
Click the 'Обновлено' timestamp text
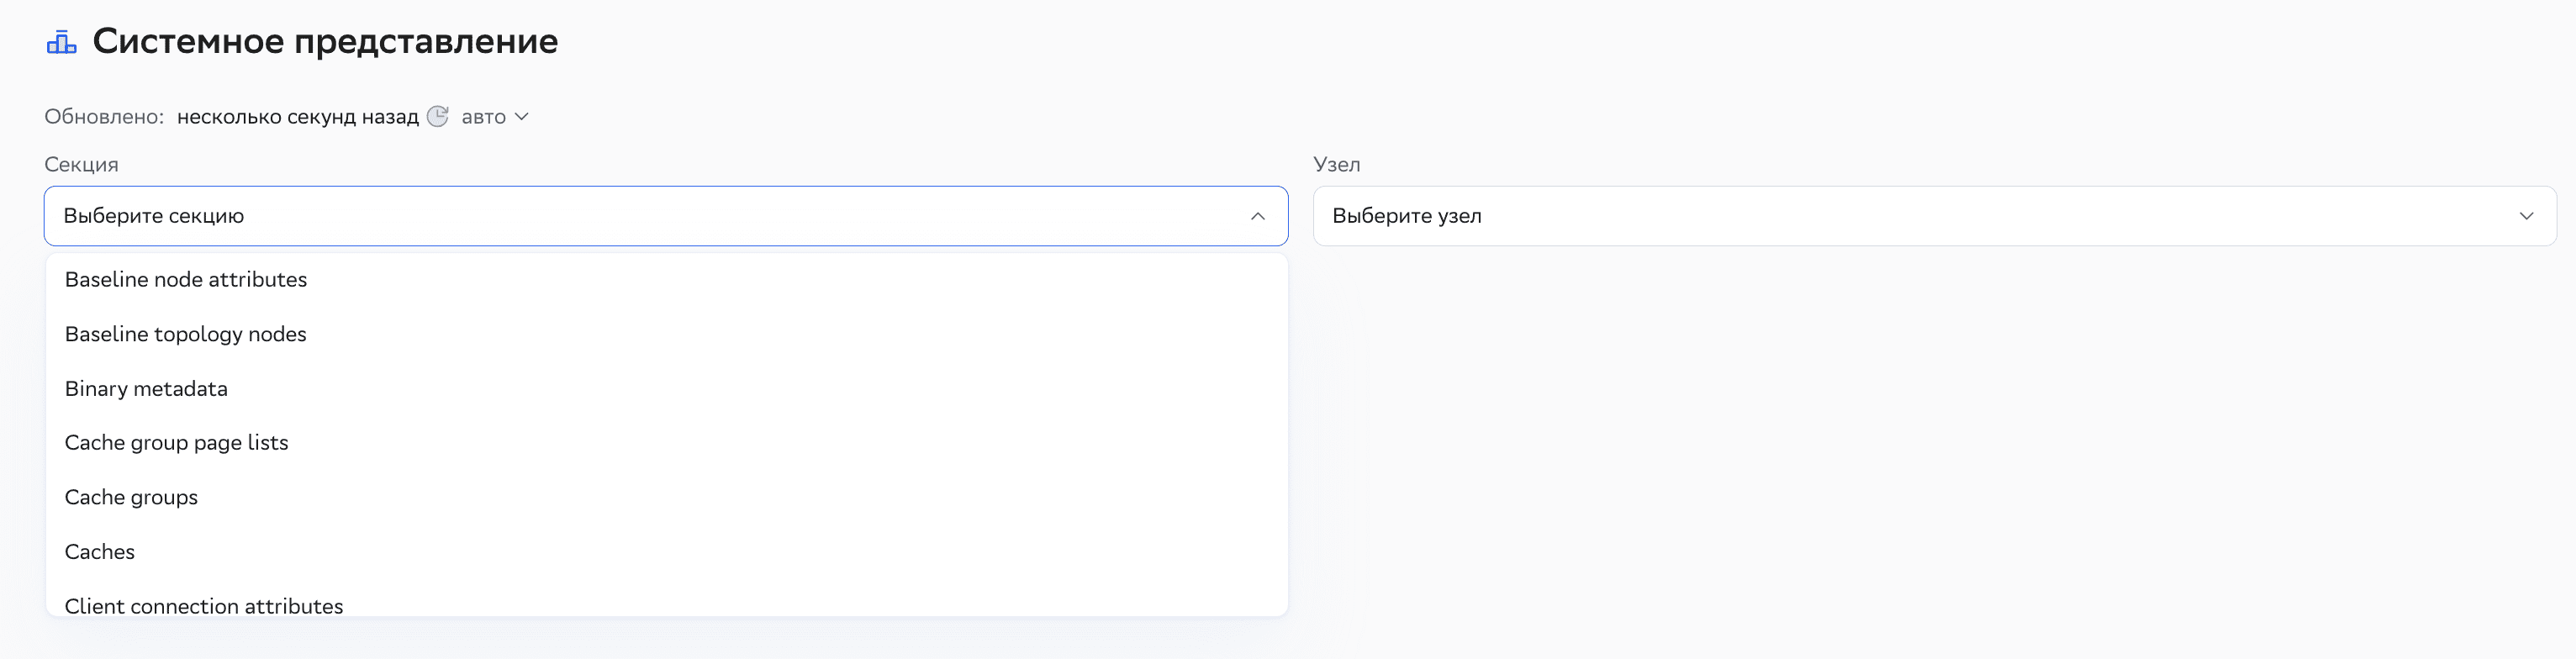(104, 116)
